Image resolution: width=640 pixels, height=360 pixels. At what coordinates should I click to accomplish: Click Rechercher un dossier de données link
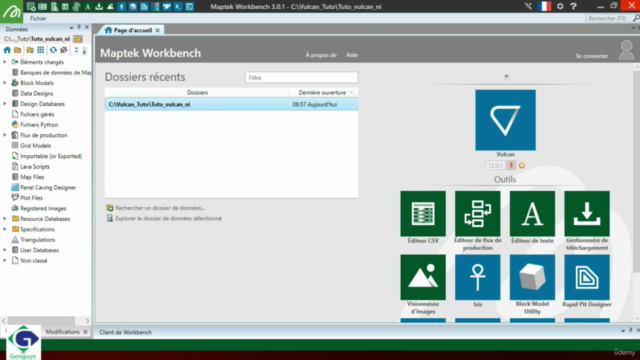160,208
